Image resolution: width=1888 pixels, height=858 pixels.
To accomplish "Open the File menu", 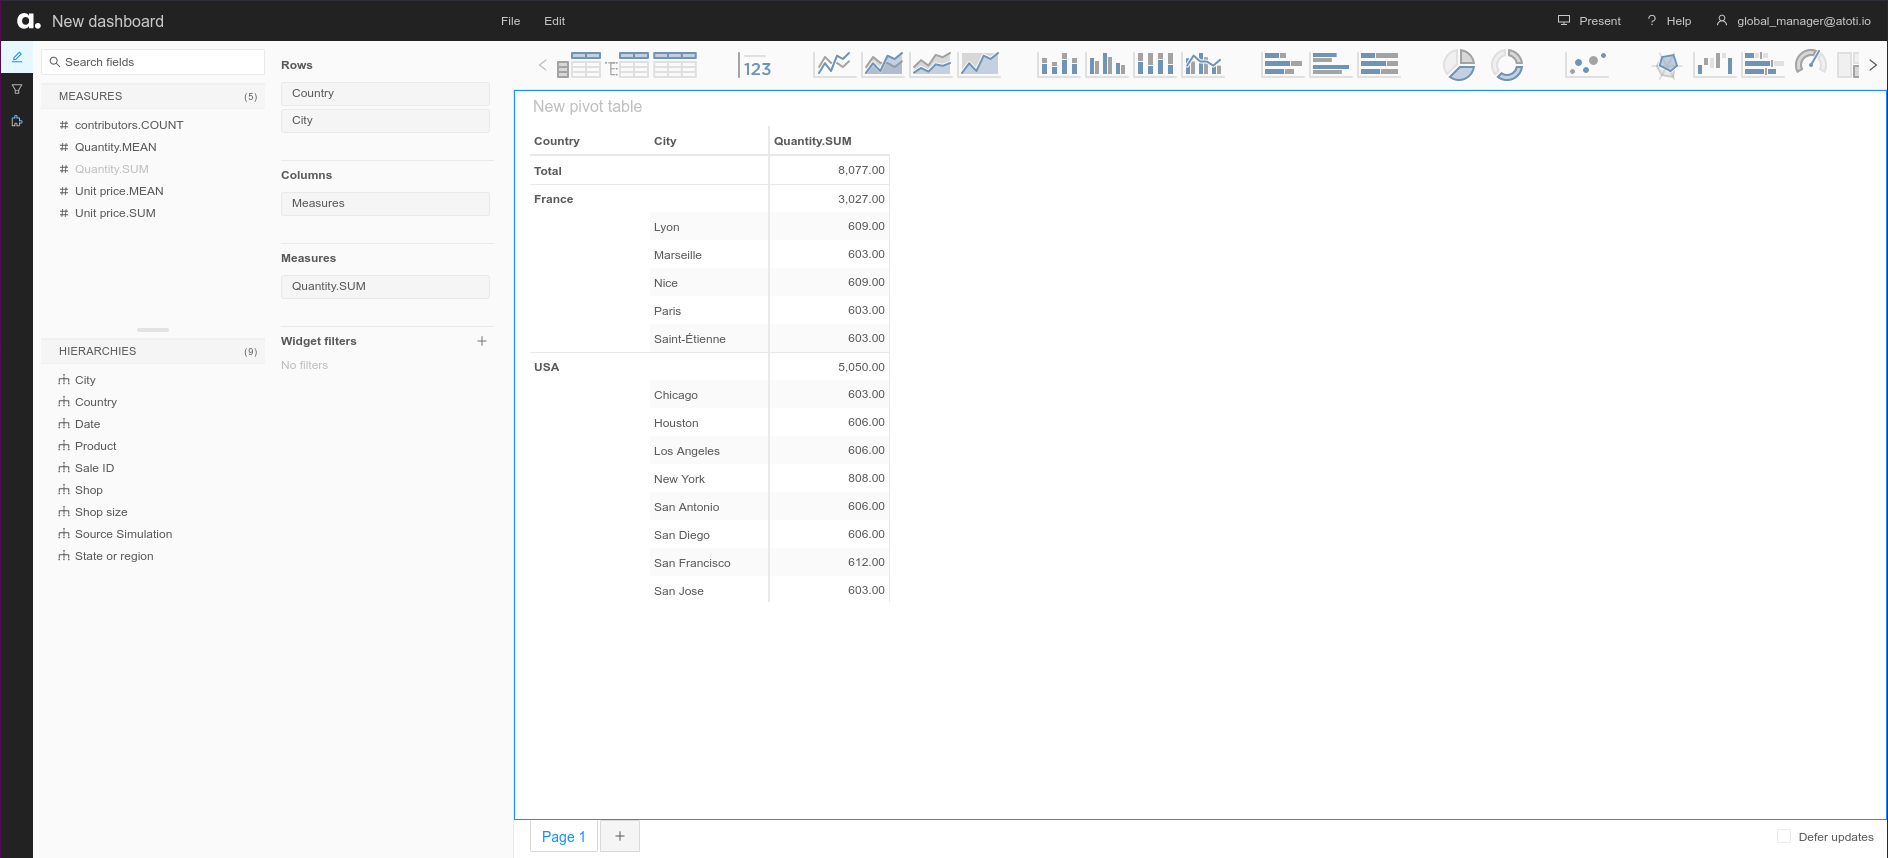I will coord(510,21).
